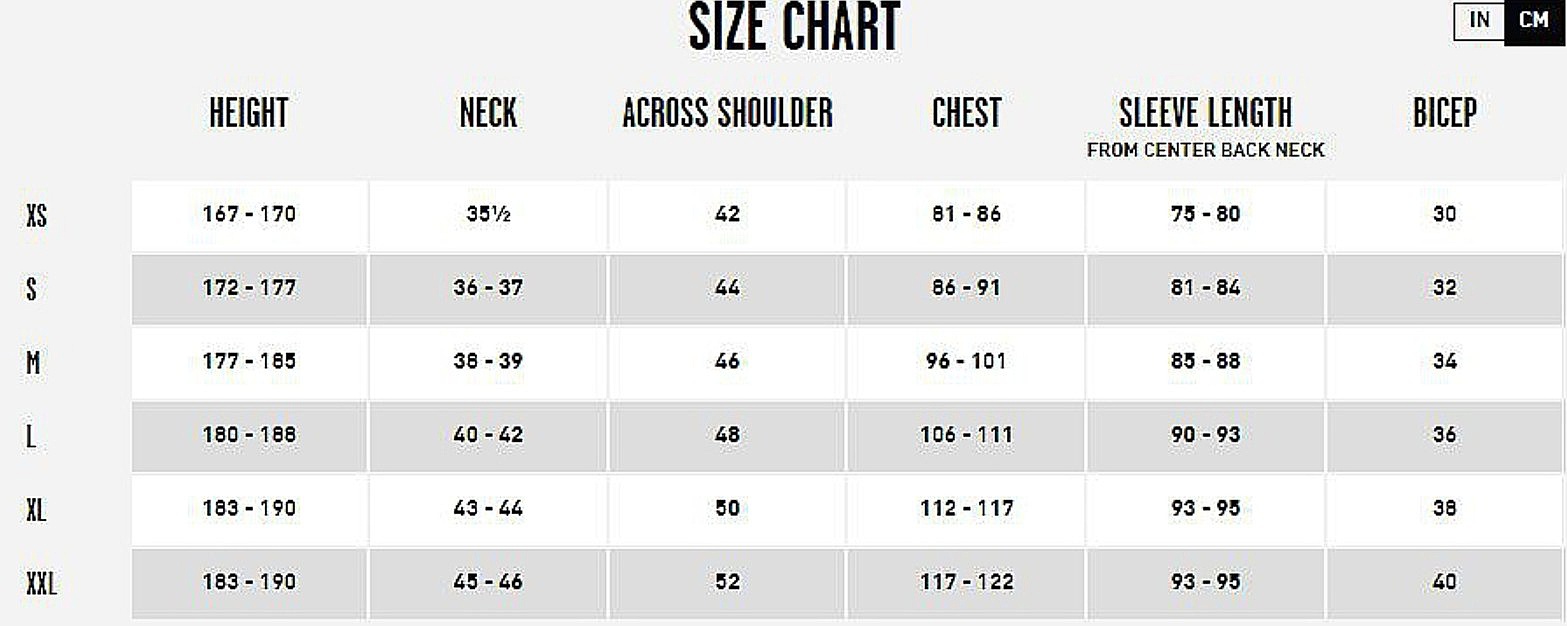Click the M chest cell 96 - 101
Image resolution: width=1567 pixels, height=626 pixels.
(x=966, y=362)
